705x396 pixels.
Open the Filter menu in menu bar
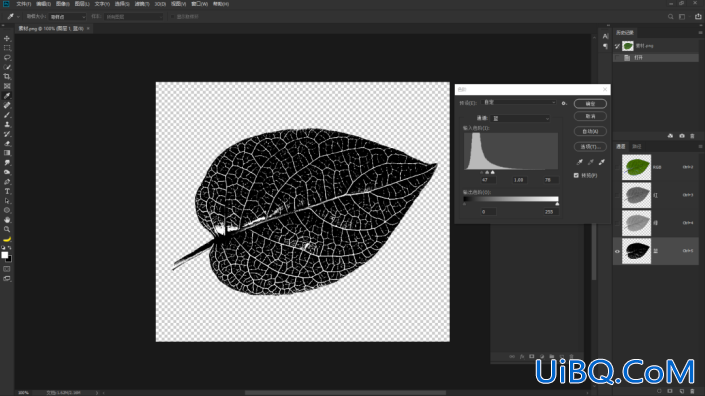point(142,4)
